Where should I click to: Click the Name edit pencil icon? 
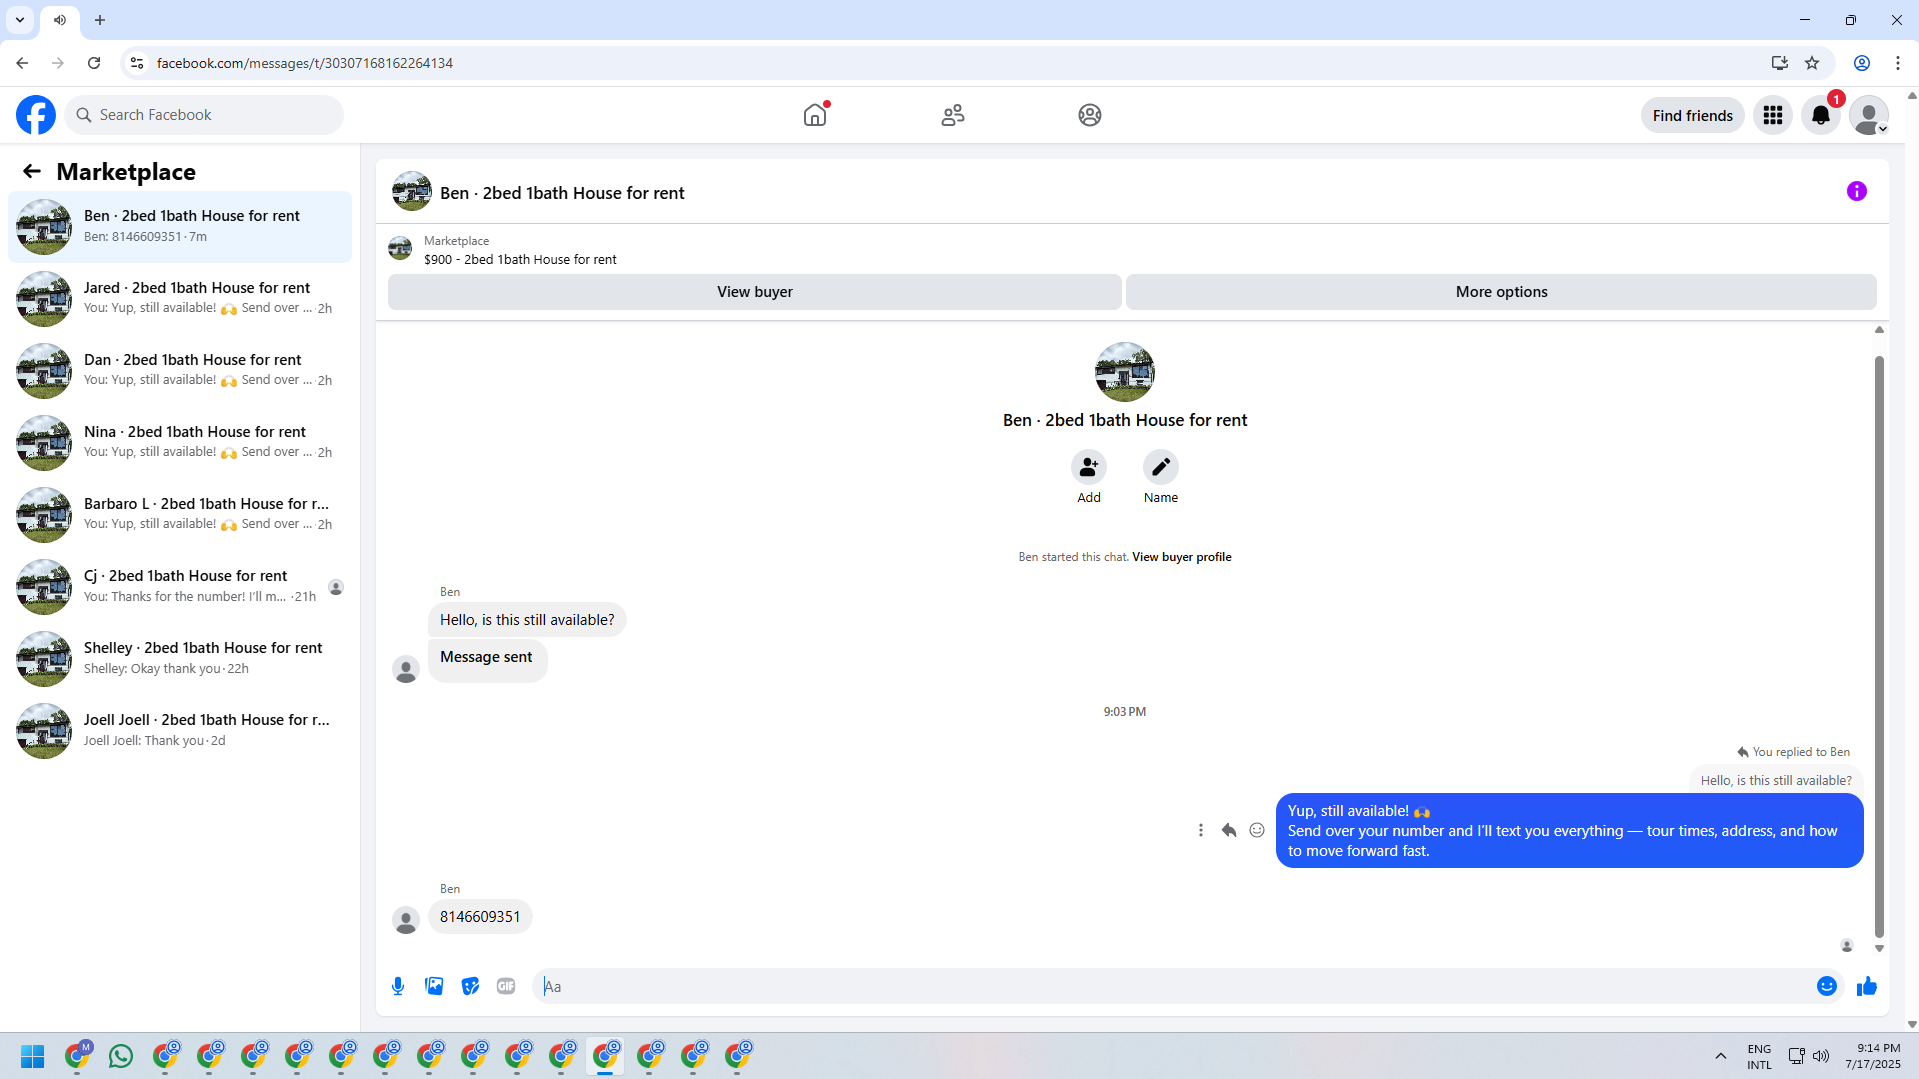[x=1161, y=467]
